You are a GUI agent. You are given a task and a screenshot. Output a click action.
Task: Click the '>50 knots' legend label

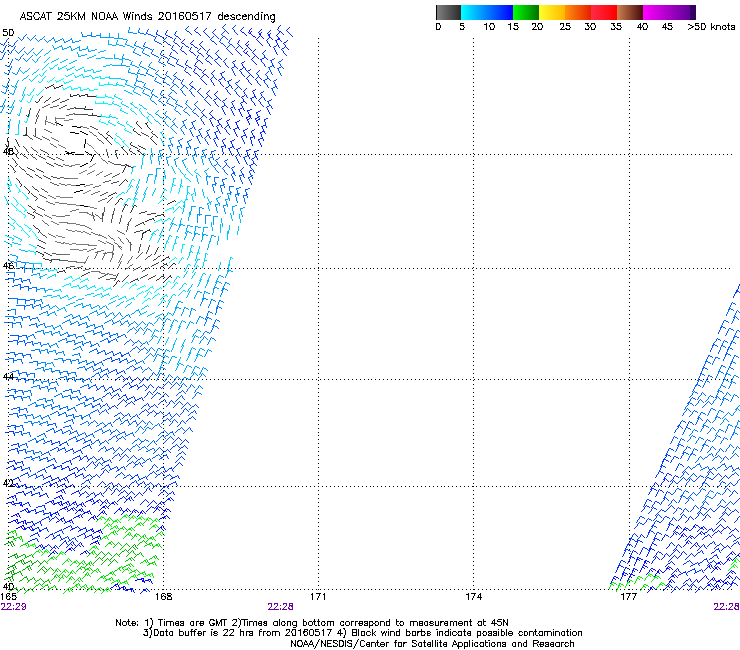click(x=711, y=27)
